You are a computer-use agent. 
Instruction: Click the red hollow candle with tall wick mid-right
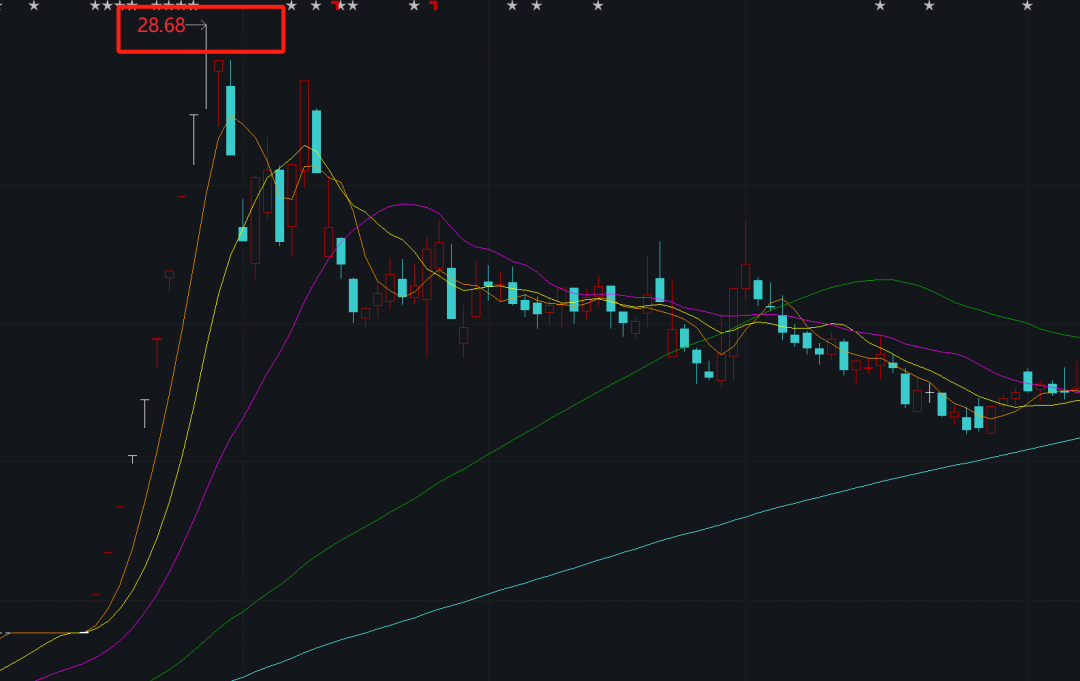coord(746,275)
